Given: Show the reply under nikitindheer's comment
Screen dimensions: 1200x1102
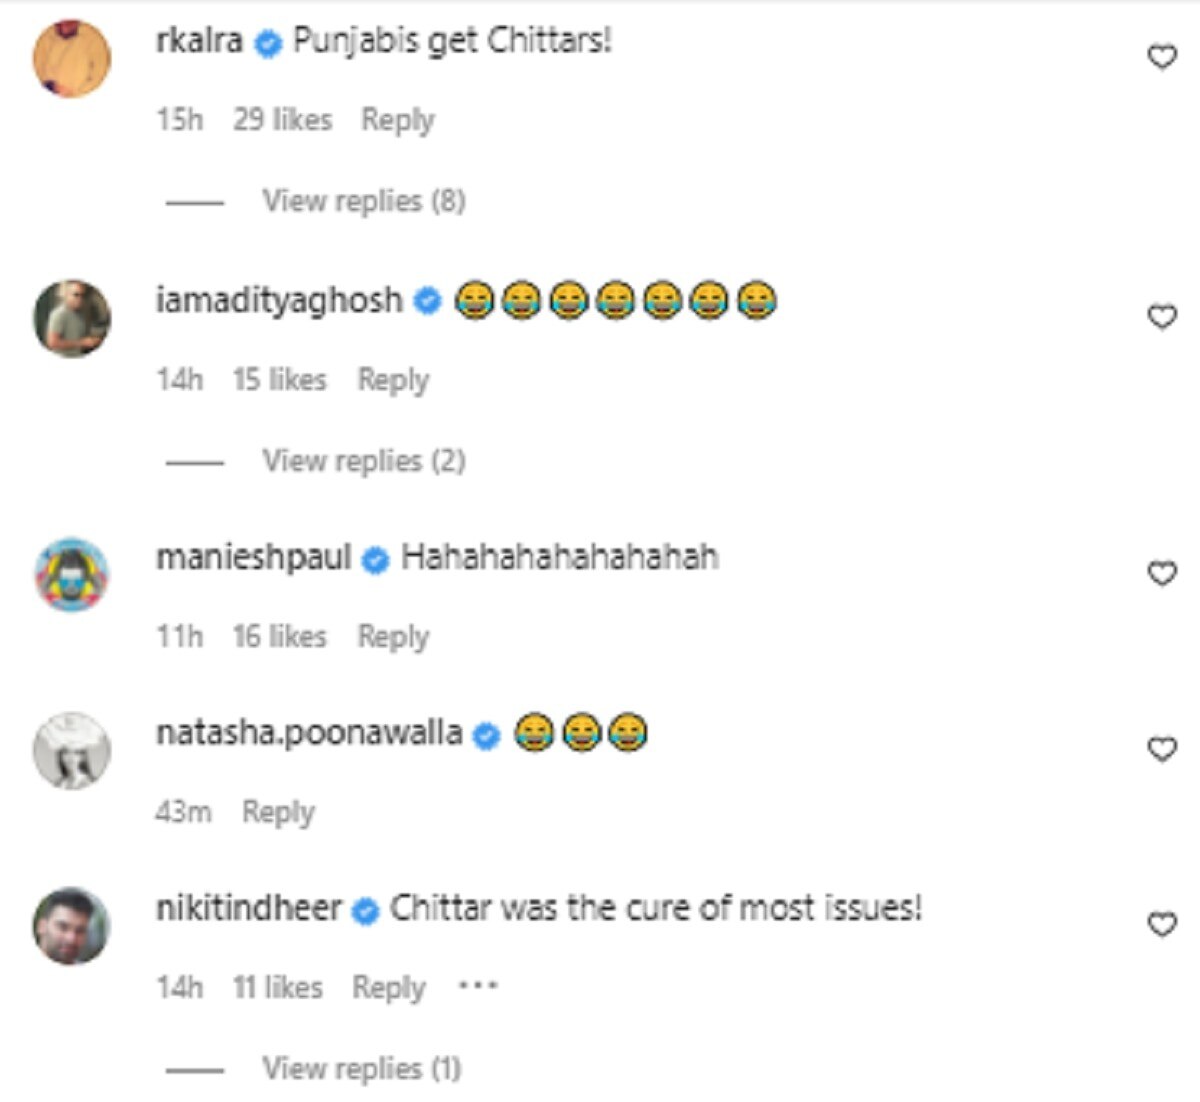Looking at the screenshot, I should point(364,1067).
